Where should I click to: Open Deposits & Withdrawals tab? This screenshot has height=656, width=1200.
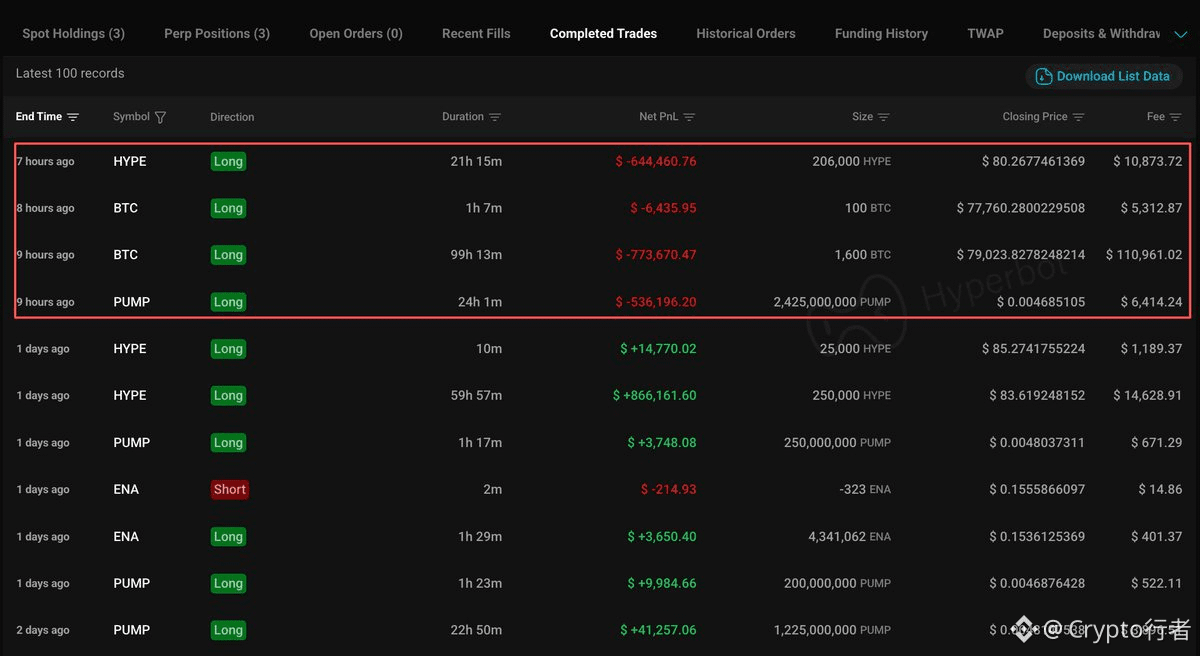click(1101, 34)
